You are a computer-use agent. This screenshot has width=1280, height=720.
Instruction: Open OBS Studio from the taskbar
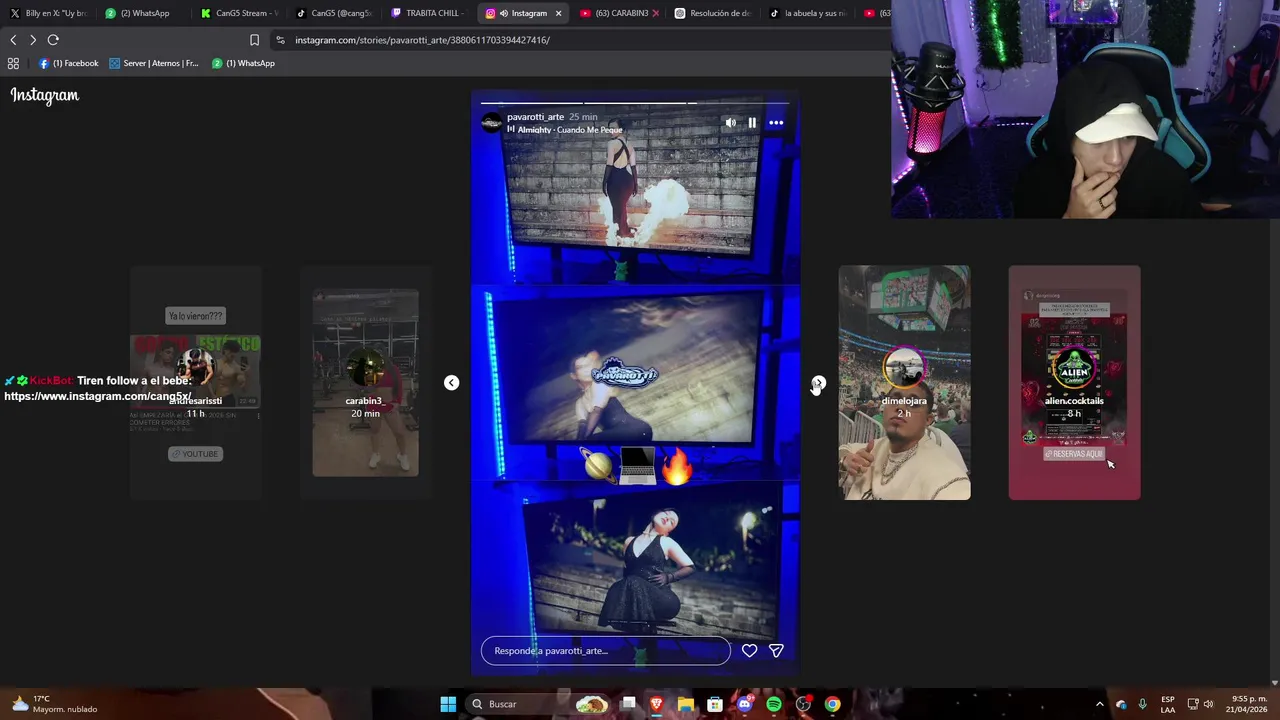803,704
